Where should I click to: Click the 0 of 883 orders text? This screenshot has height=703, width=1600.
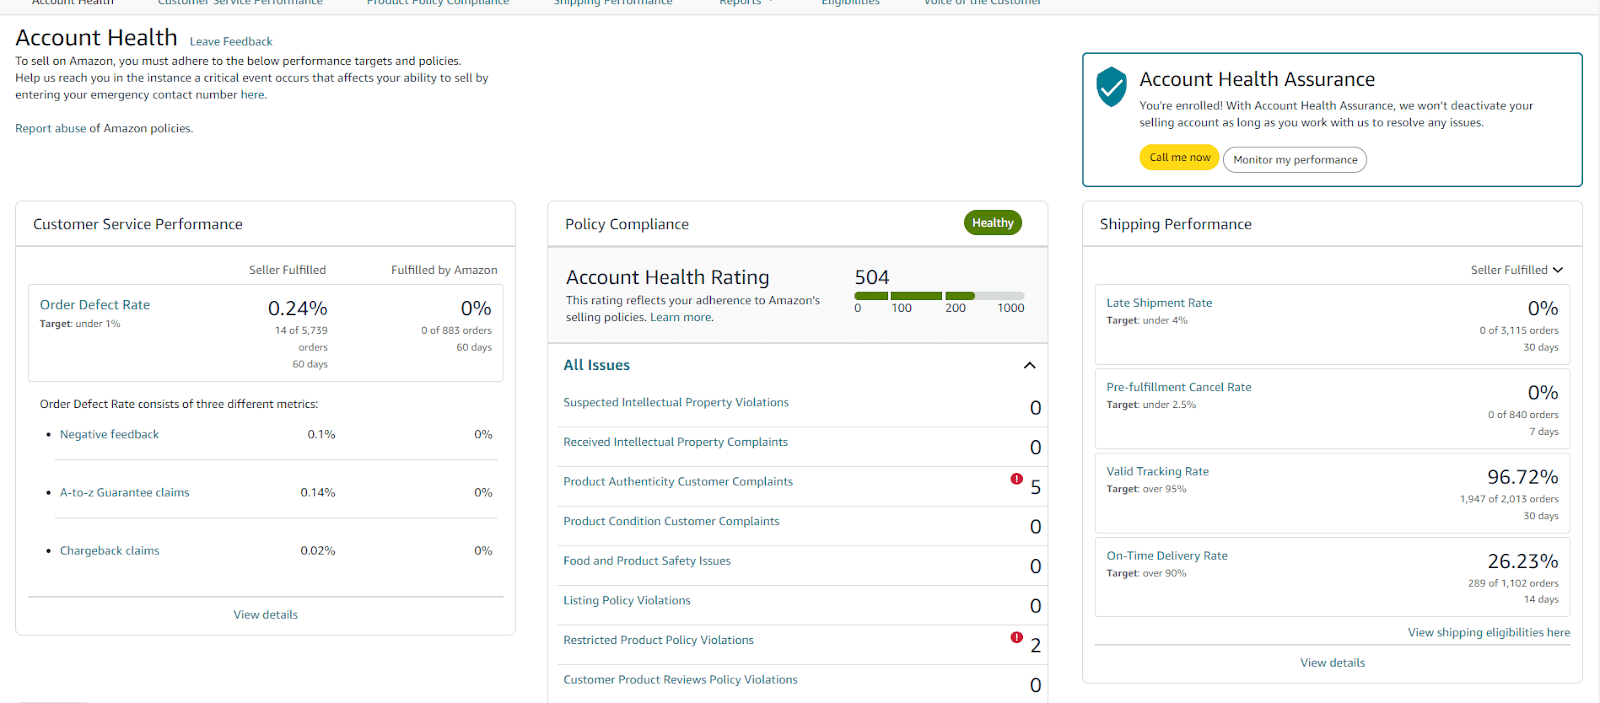(456, 330)
